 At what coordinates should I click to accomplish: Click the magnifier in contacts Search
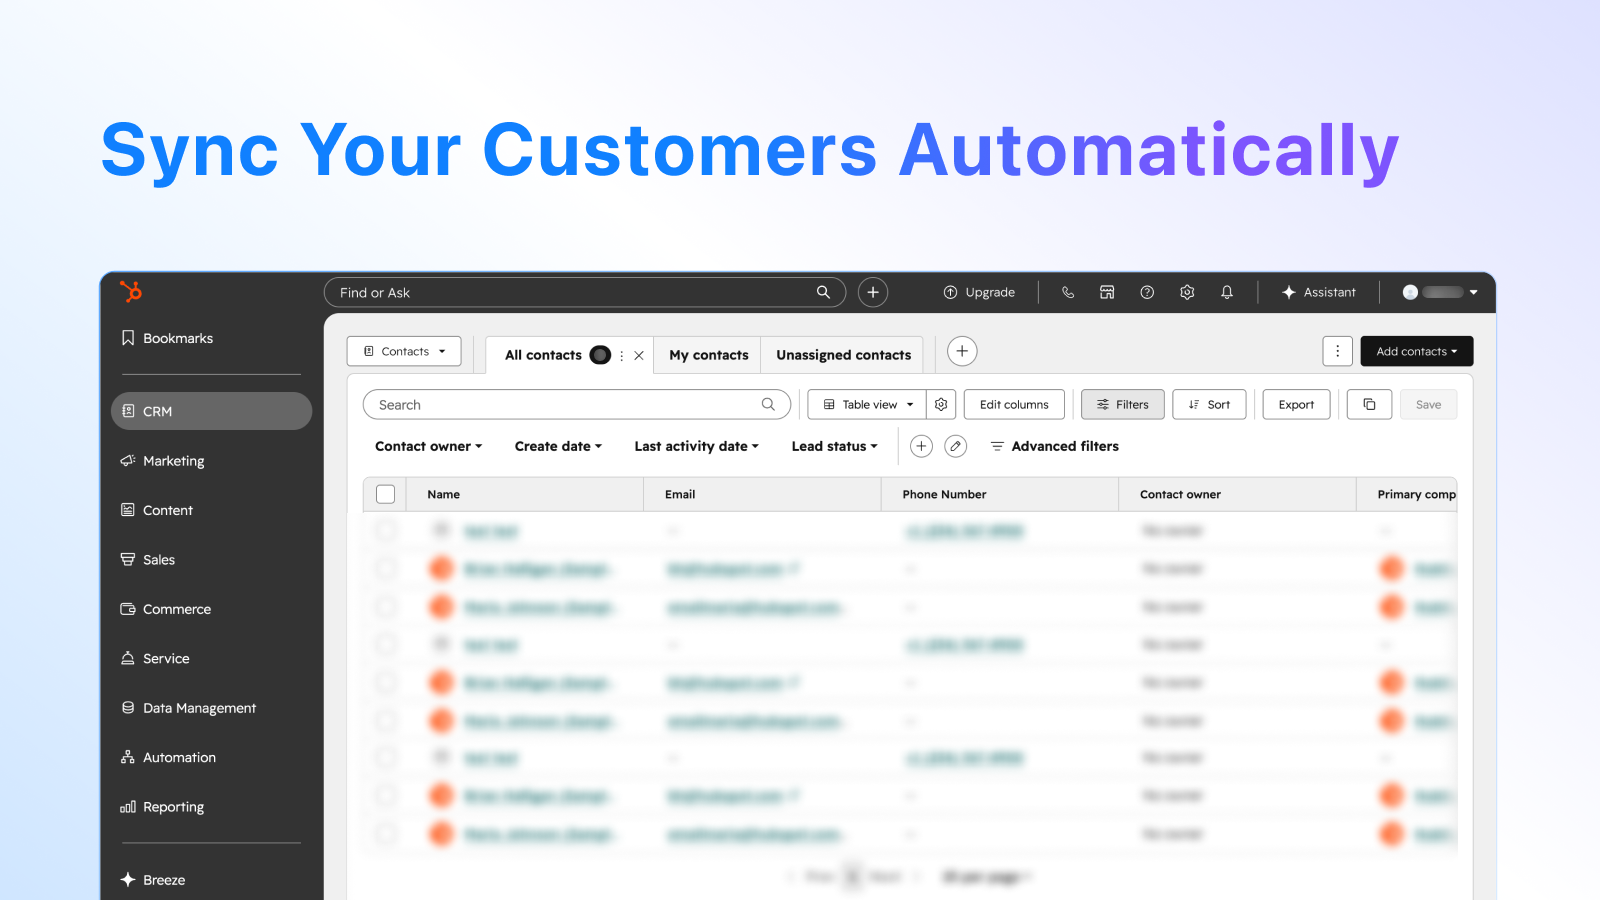pos(768,405)
